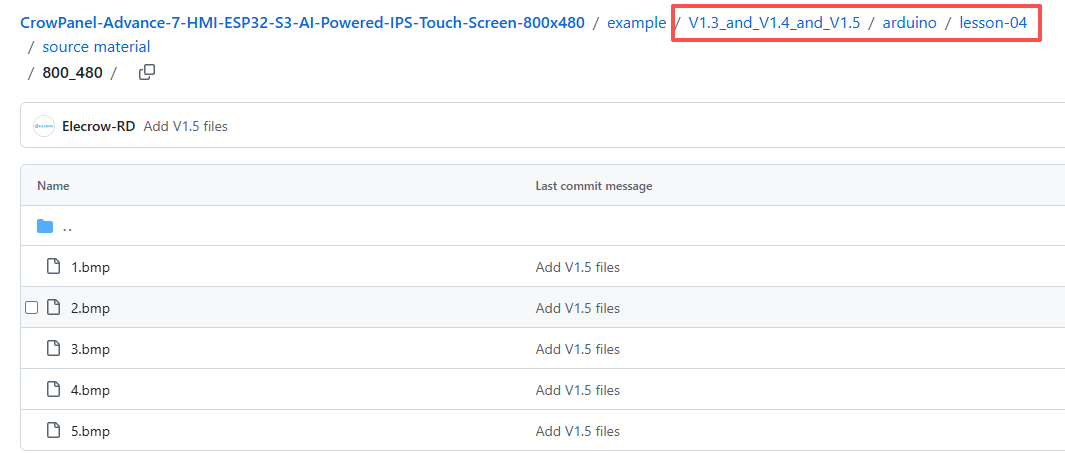This screenshot has width=1065, height=453.
Task: Open file 5.bmp
Action: (90, 431)
